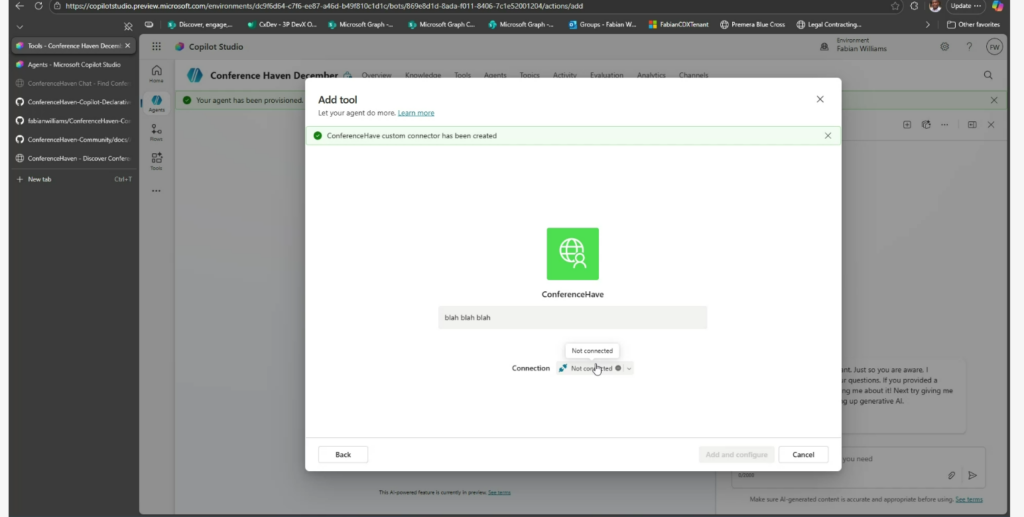
Task: Switch to ConferenceHaven-Copilot-Declarative GitHub tab
Action: click(x=74, y=102)
